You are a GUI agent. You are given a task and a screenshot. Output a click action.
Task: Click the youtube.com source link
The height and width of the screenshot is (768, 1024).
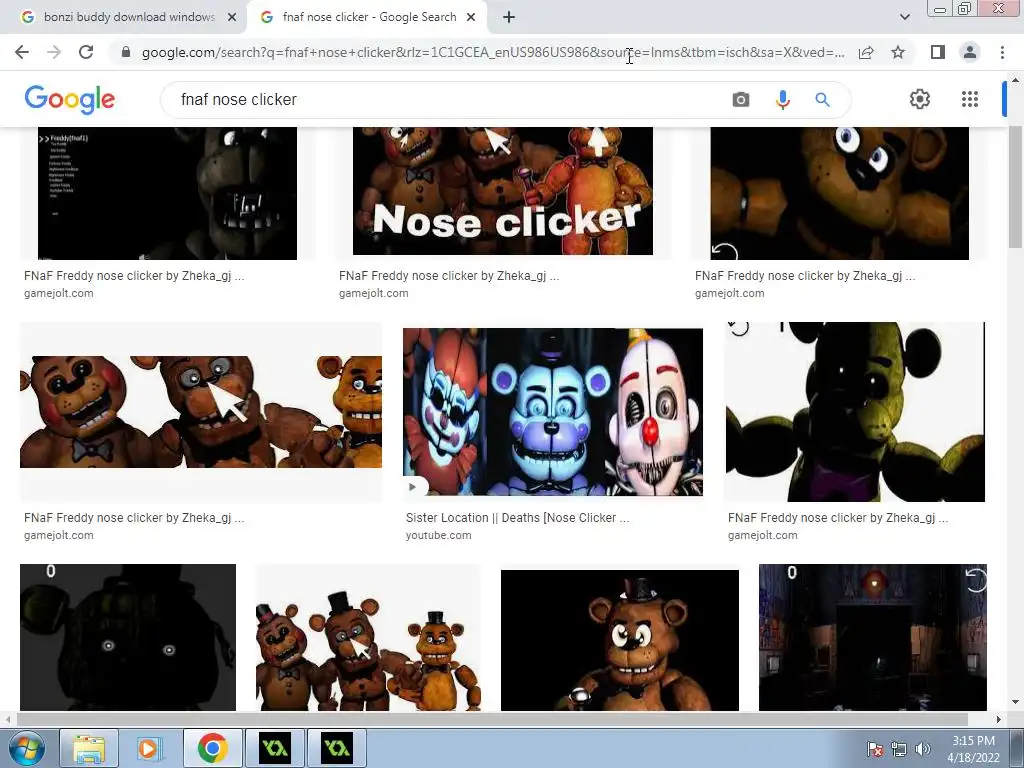tap(438, 536)
